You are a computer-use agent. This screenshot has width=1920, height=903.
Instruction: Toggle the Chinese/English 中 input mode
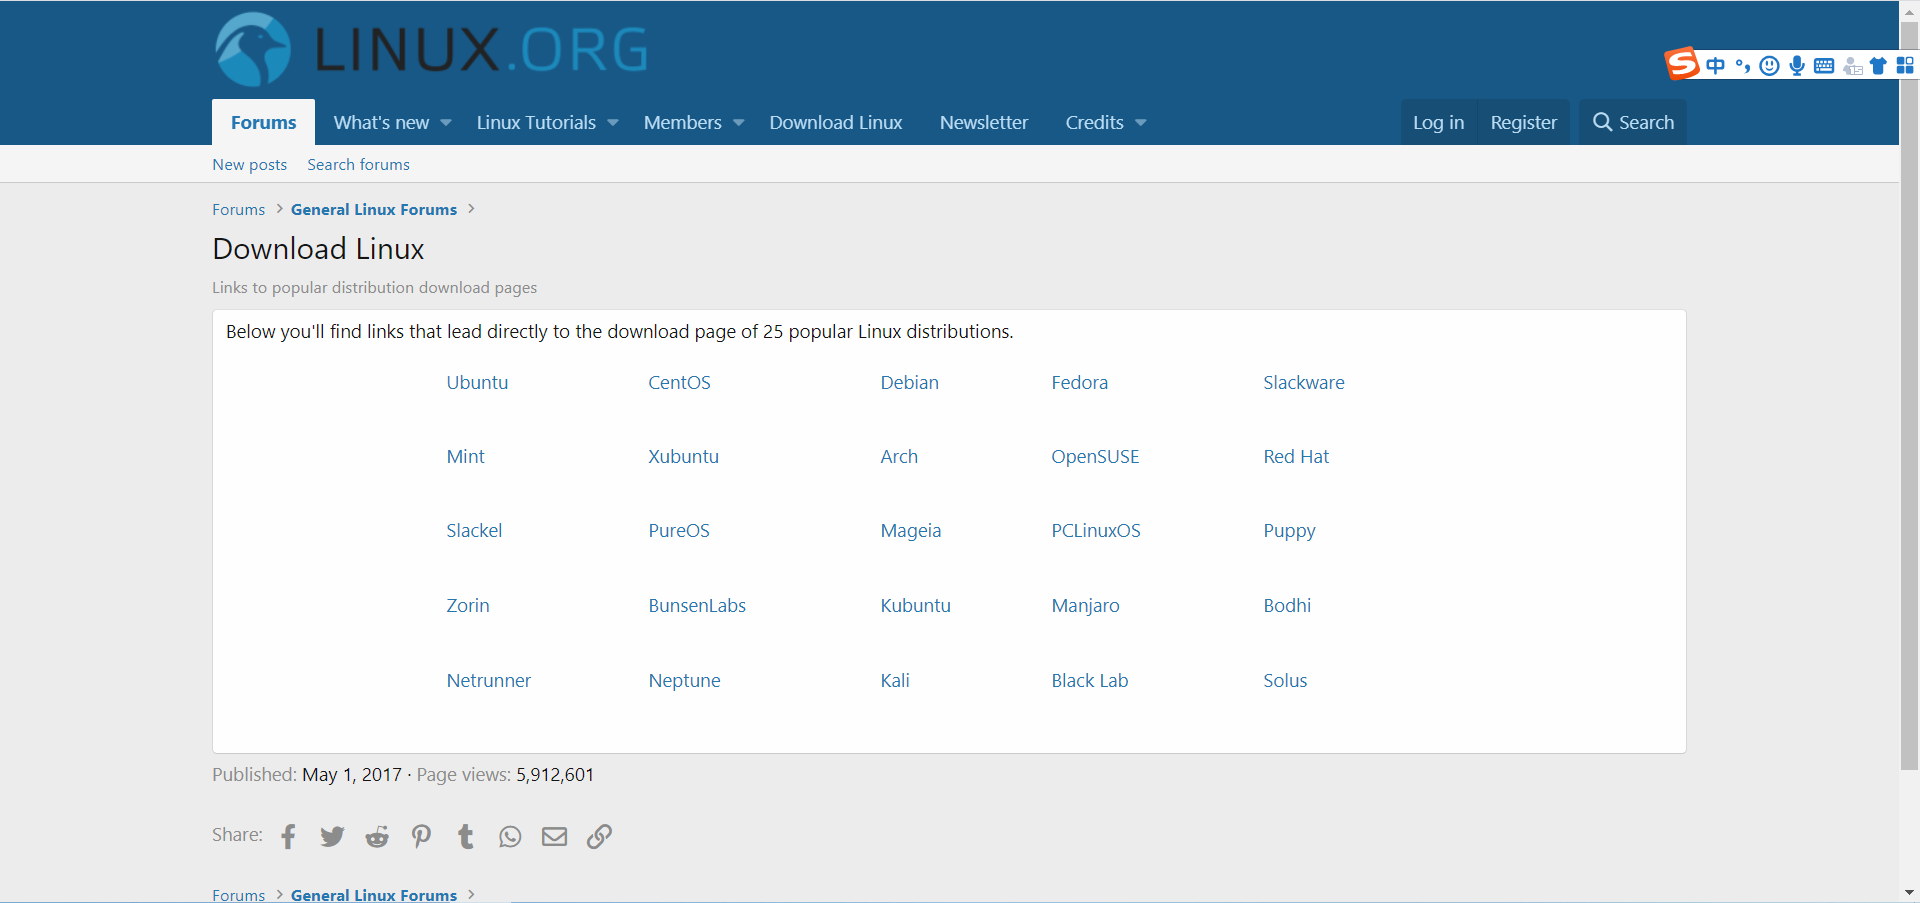click(1716, 66)
